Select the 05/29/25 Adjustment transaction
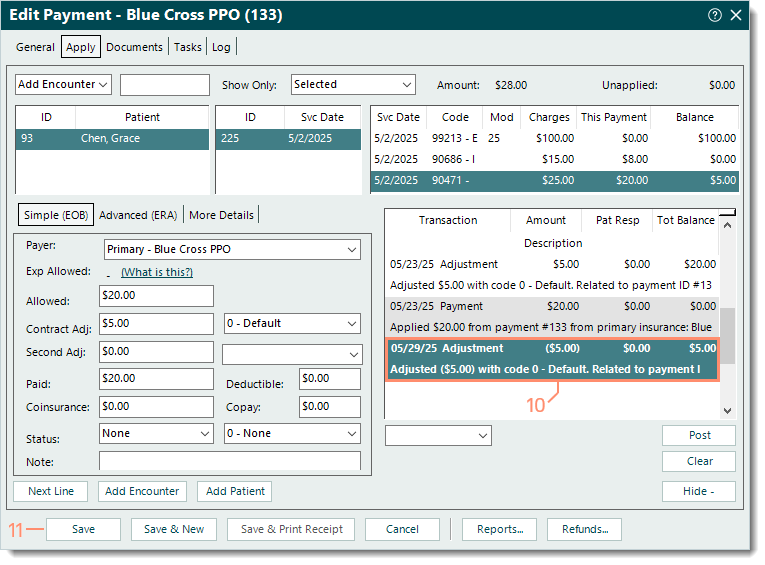The width and height of the screenshot is (765, 565). pyautogui.click(x=552, y=359)
